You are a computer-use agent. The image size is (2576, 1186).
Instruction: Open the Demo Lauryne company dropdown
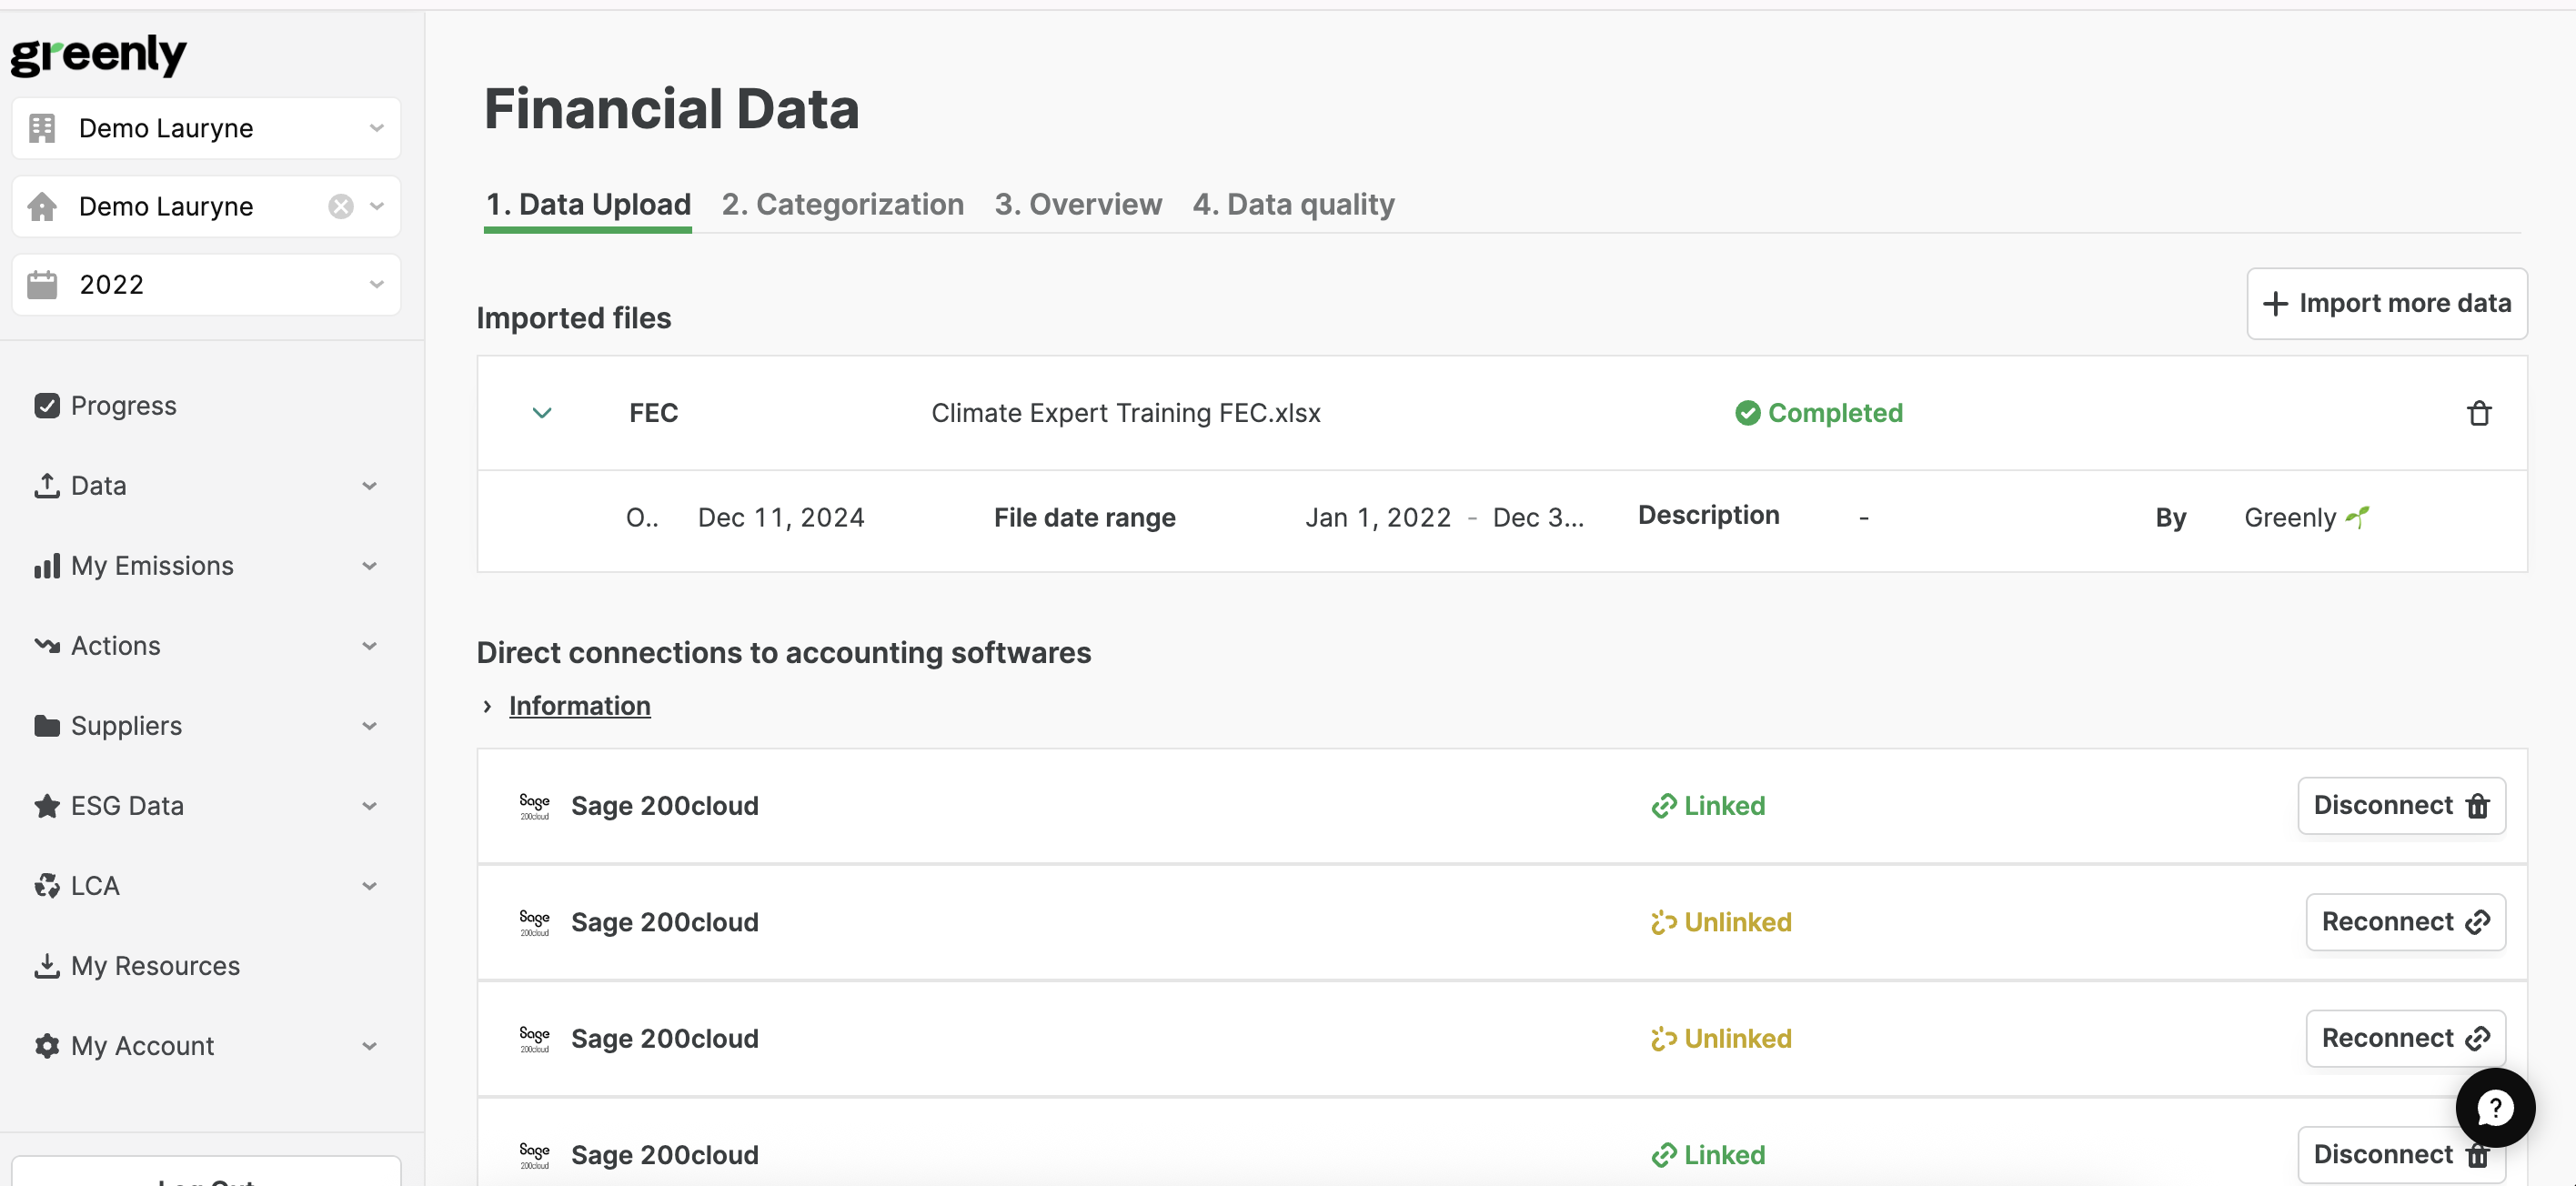206,128
